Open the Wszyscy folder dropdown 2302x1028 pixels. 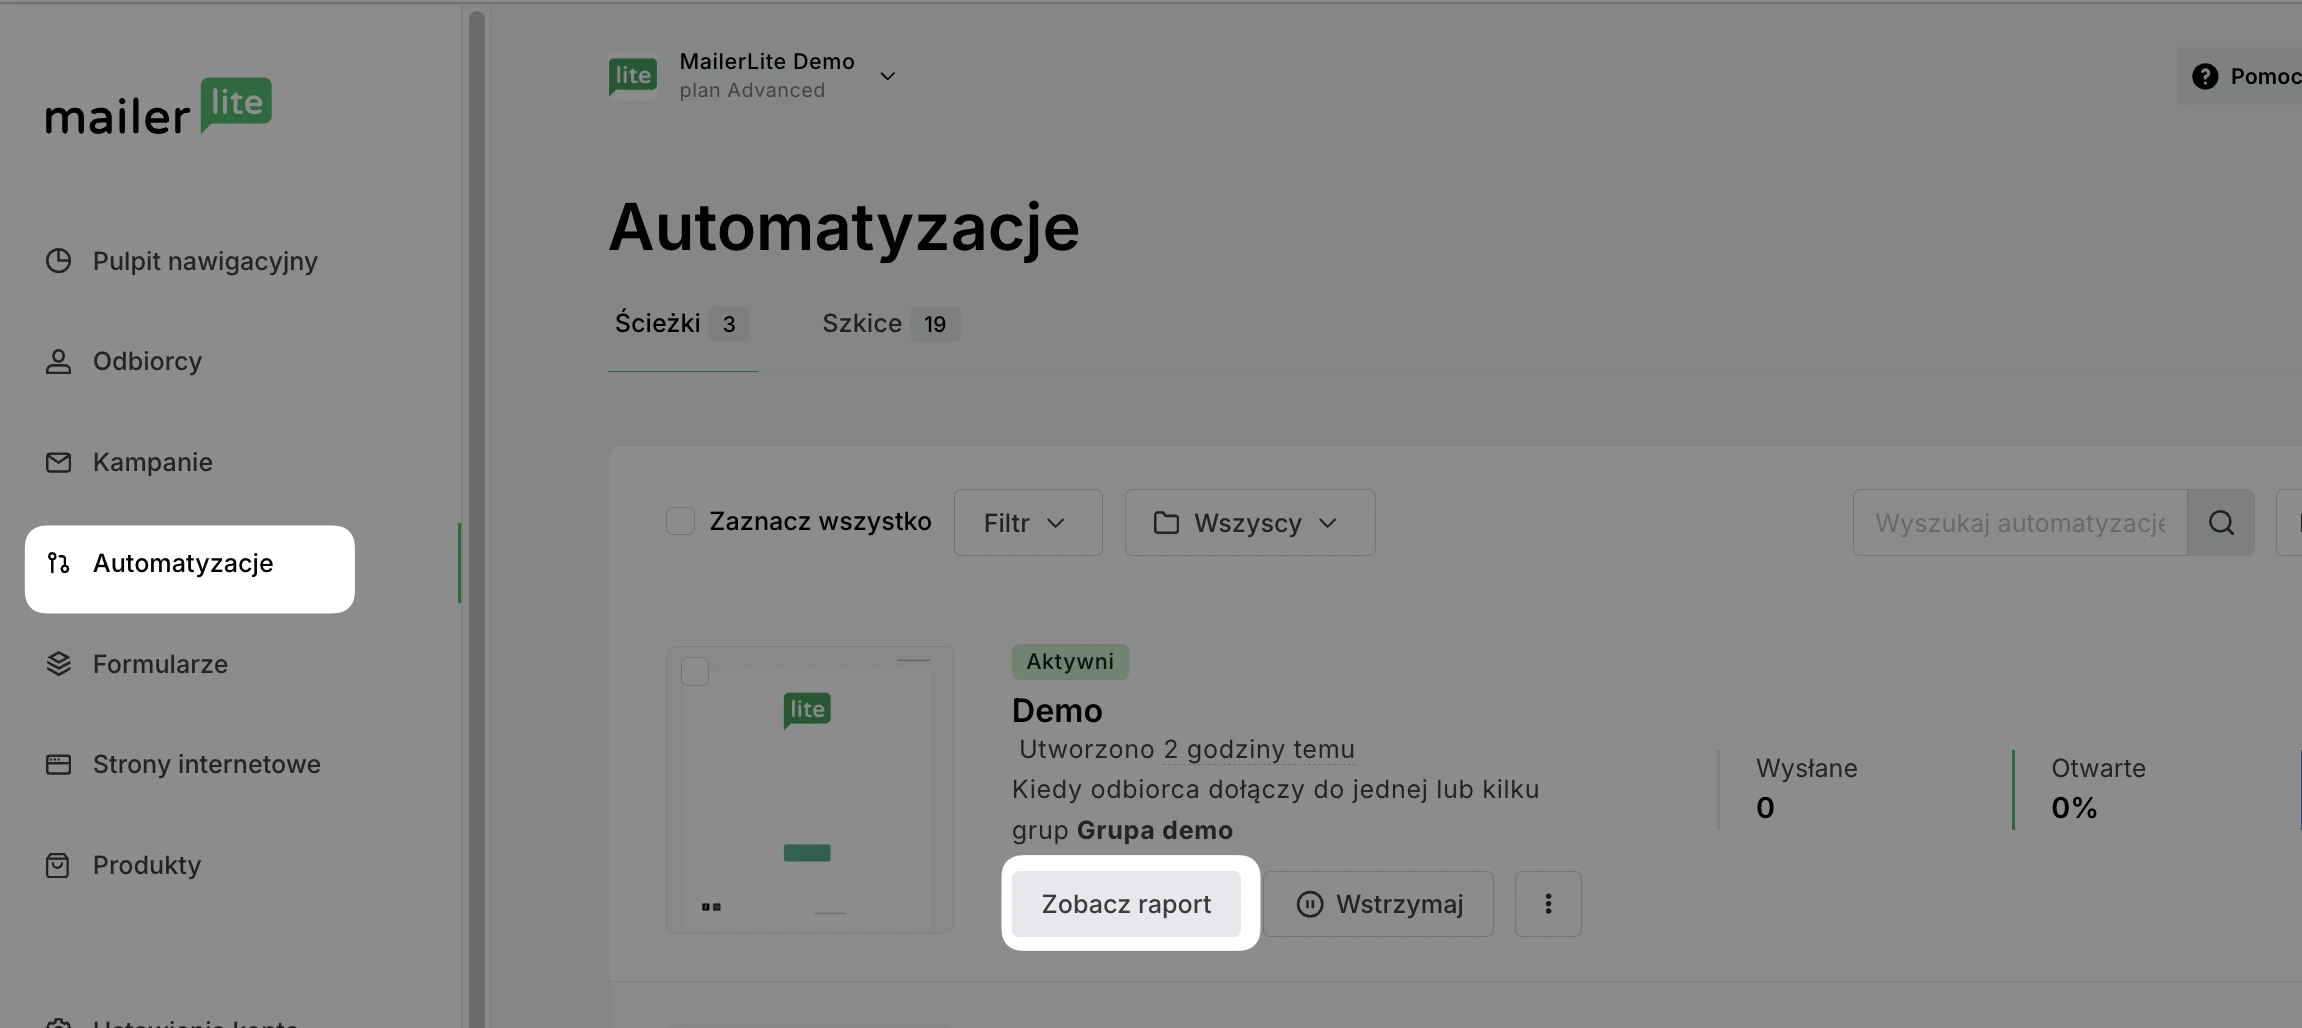click(1249, 523)
